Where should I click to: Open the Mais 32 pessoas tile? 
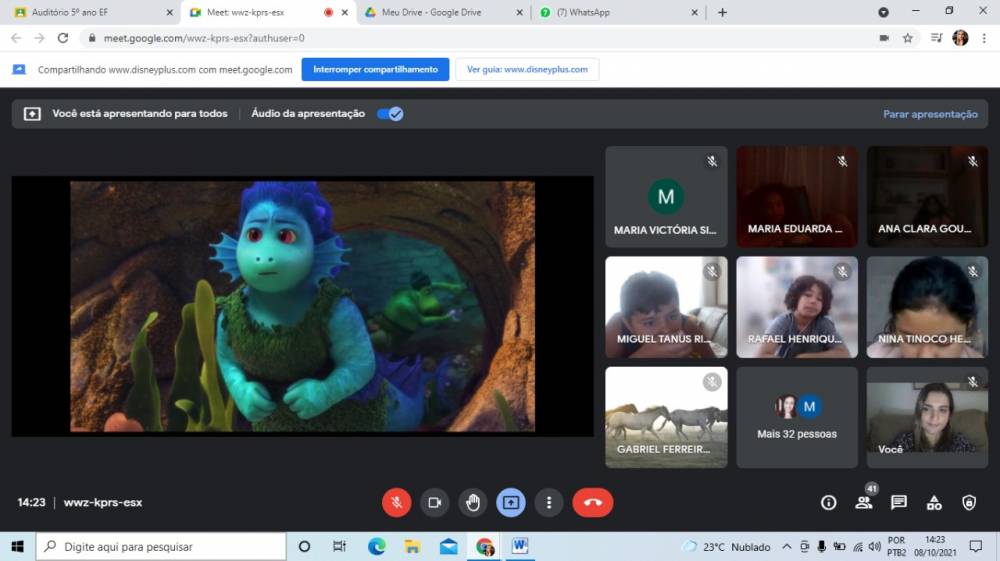[797, 417]
